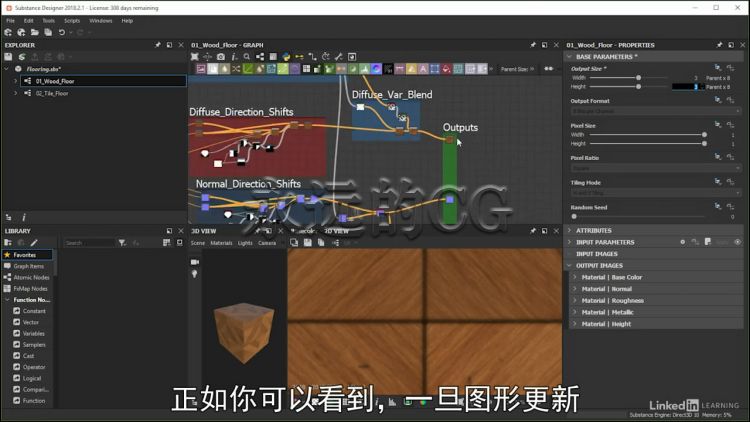The height and width of the screenshot is (422, 750).
Task: Click the magnifier search icon in the graph toolbar
Action: pos(247,56)
